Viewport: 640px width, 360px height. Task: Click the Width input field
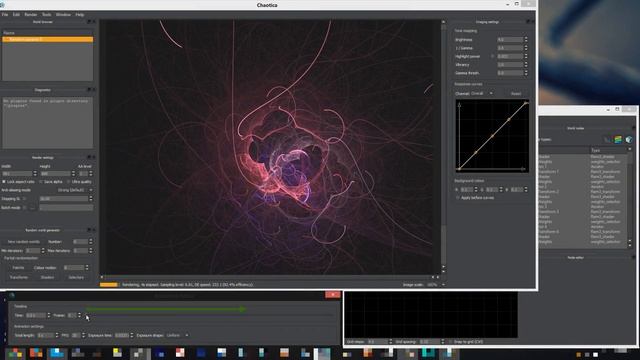[17, 174]
